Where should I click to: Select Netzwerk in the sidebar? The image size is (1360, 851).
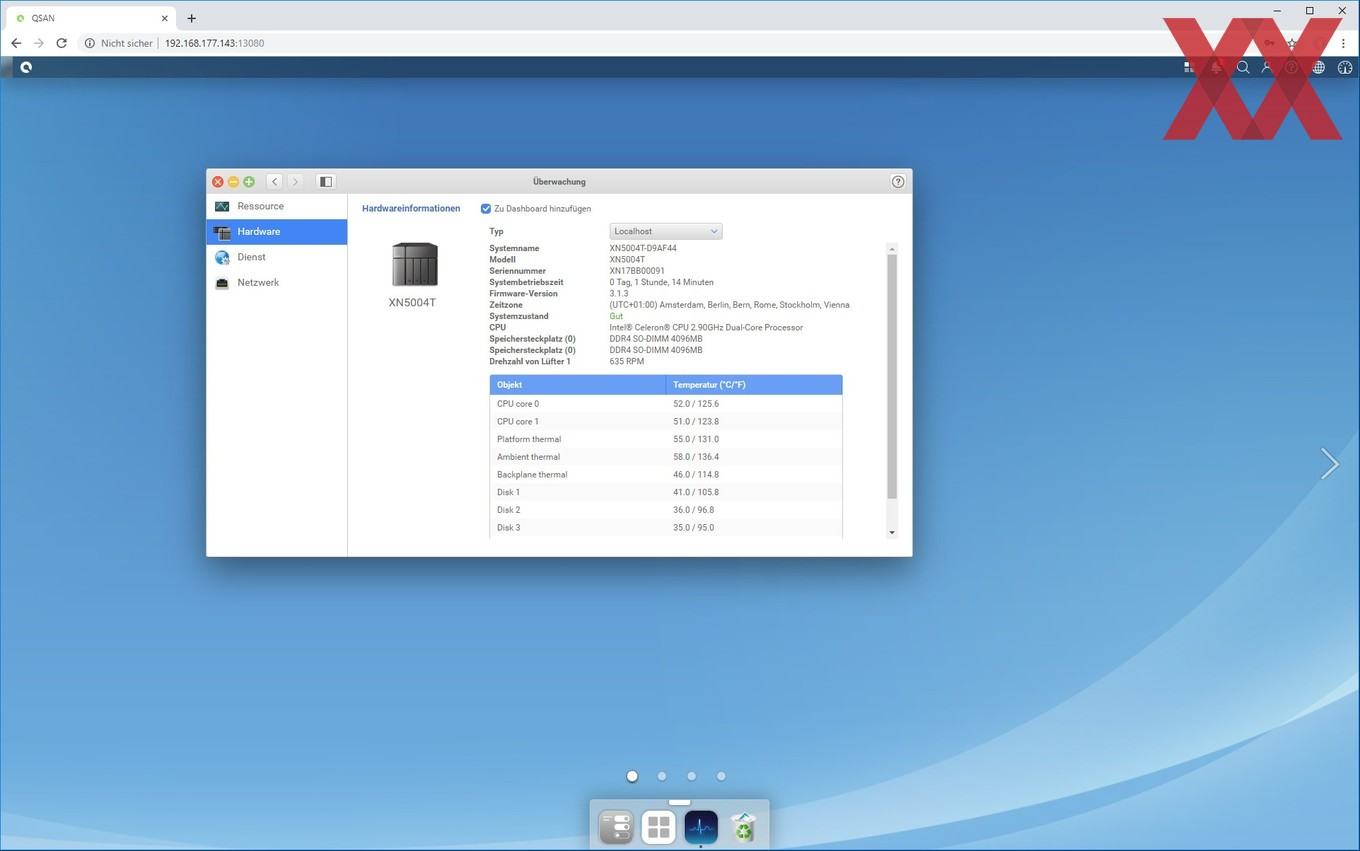pos(277,283)
